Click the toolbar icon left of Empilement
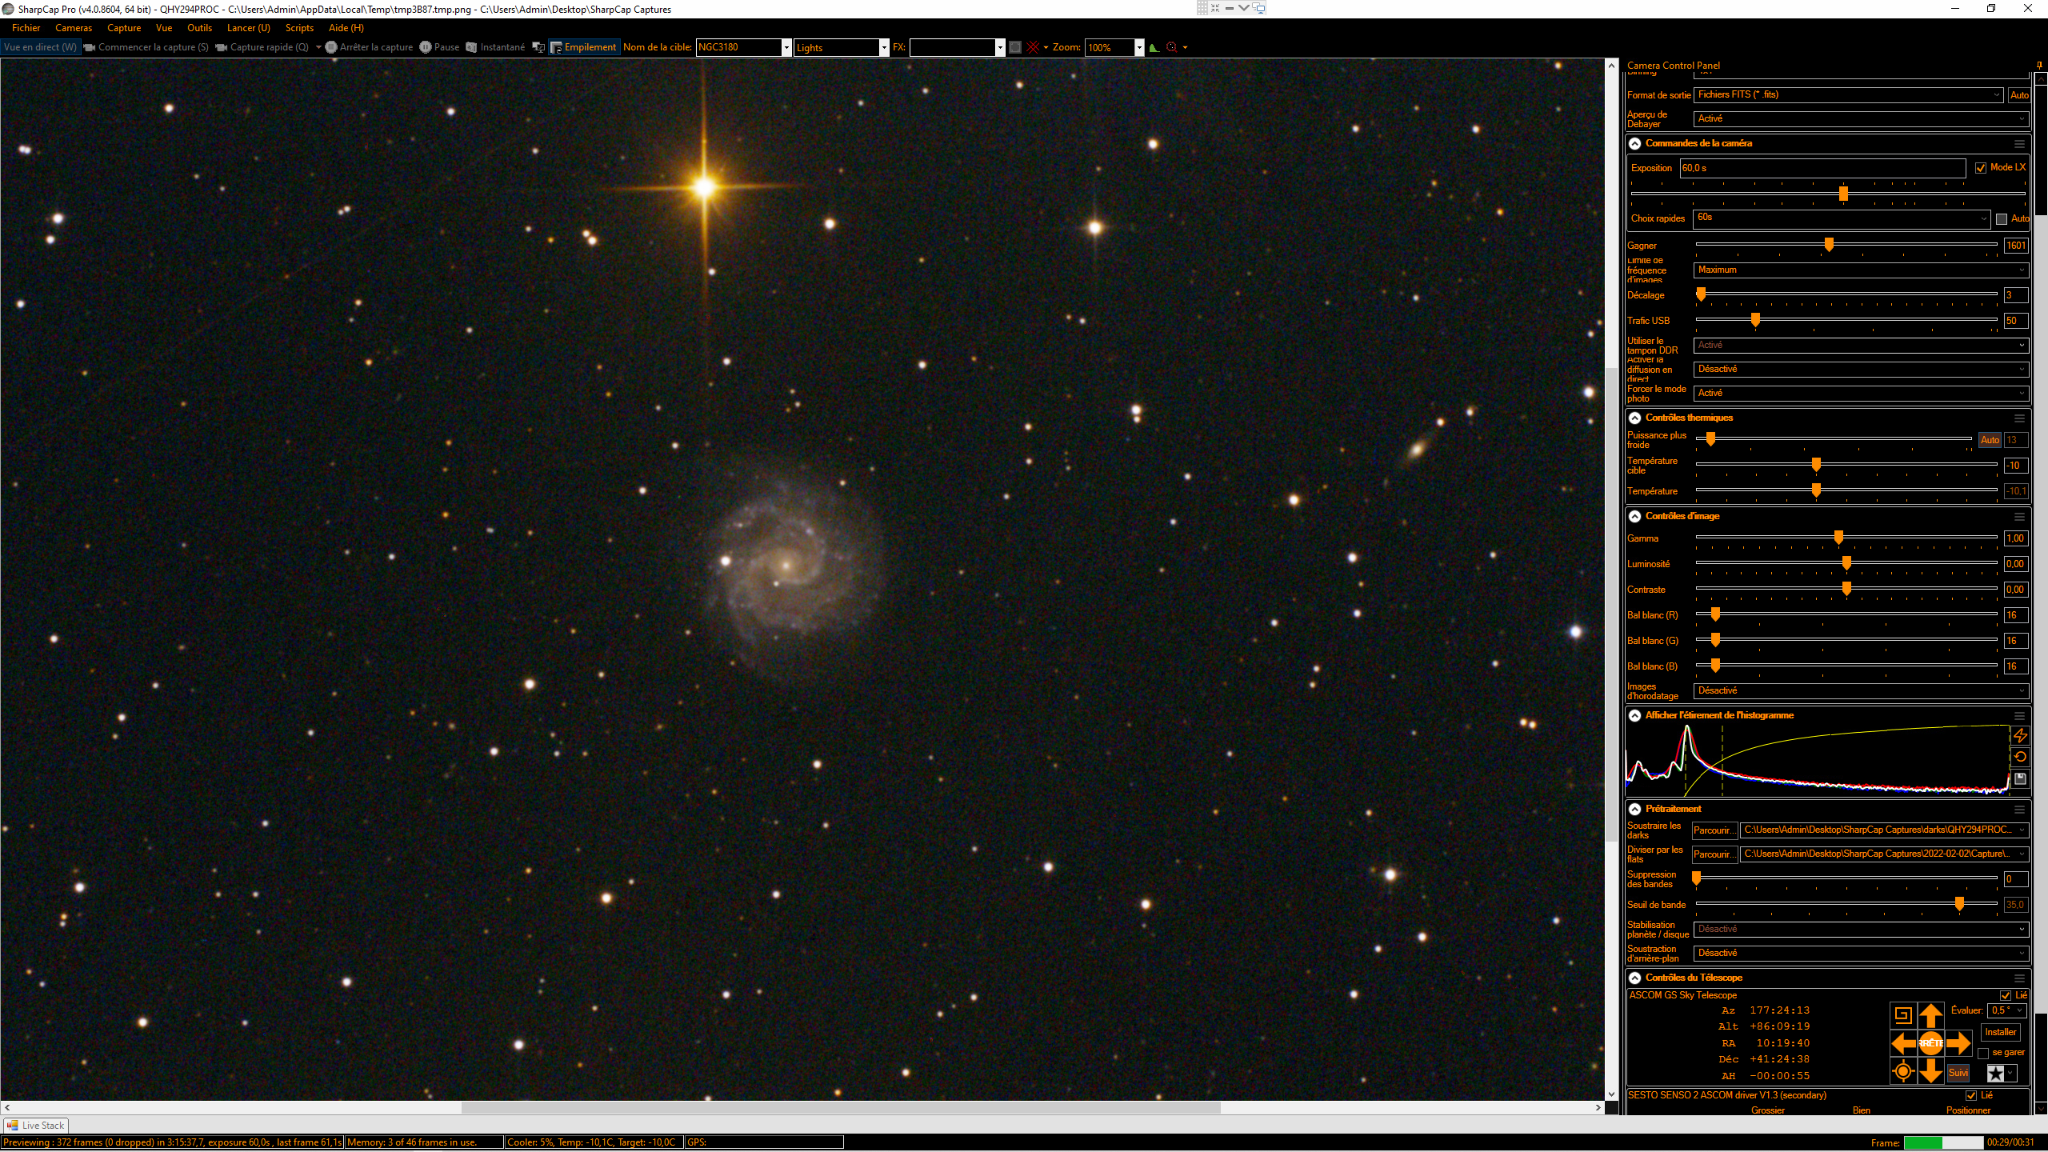 pyautogui.click(x=538, y=47)
